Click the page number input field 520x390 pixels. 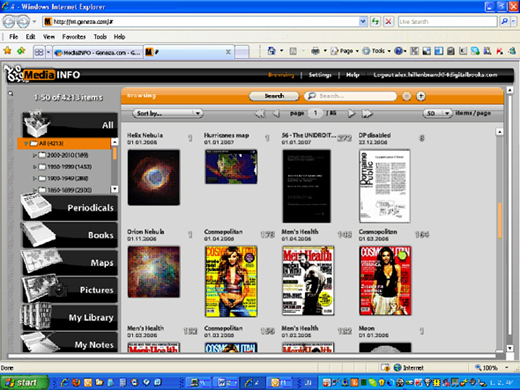tap(315, 114)
